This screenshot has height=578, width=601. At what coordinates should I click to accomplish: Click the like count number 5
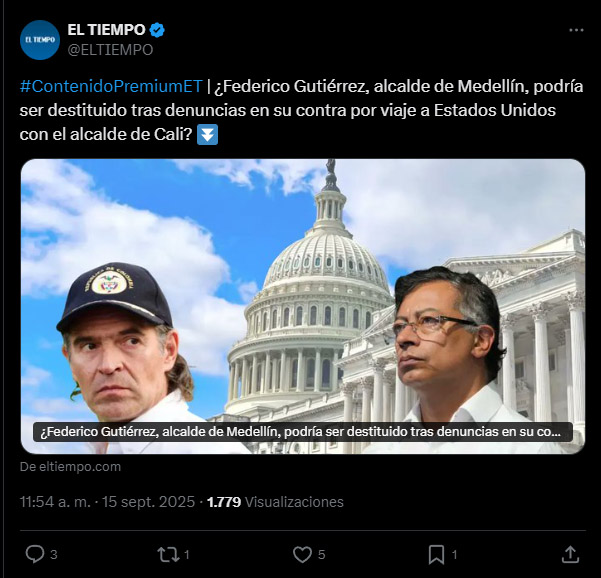322,555
